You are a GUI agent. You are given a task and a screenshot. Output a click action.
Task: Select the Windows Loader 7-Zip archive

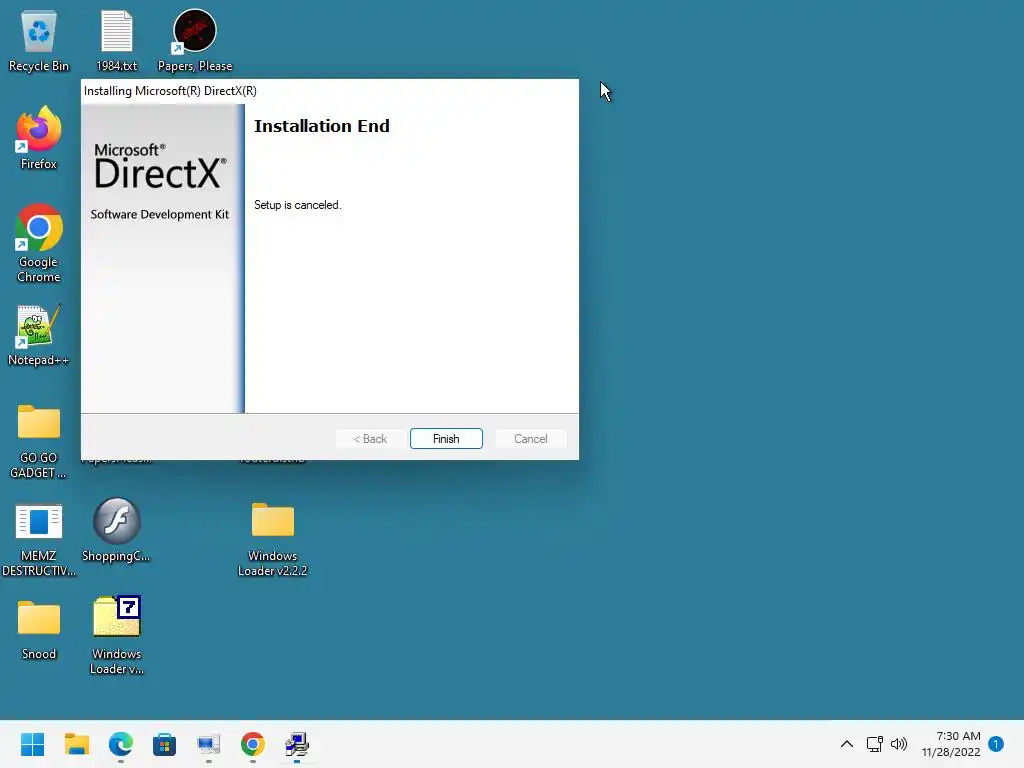click(116, 635)
